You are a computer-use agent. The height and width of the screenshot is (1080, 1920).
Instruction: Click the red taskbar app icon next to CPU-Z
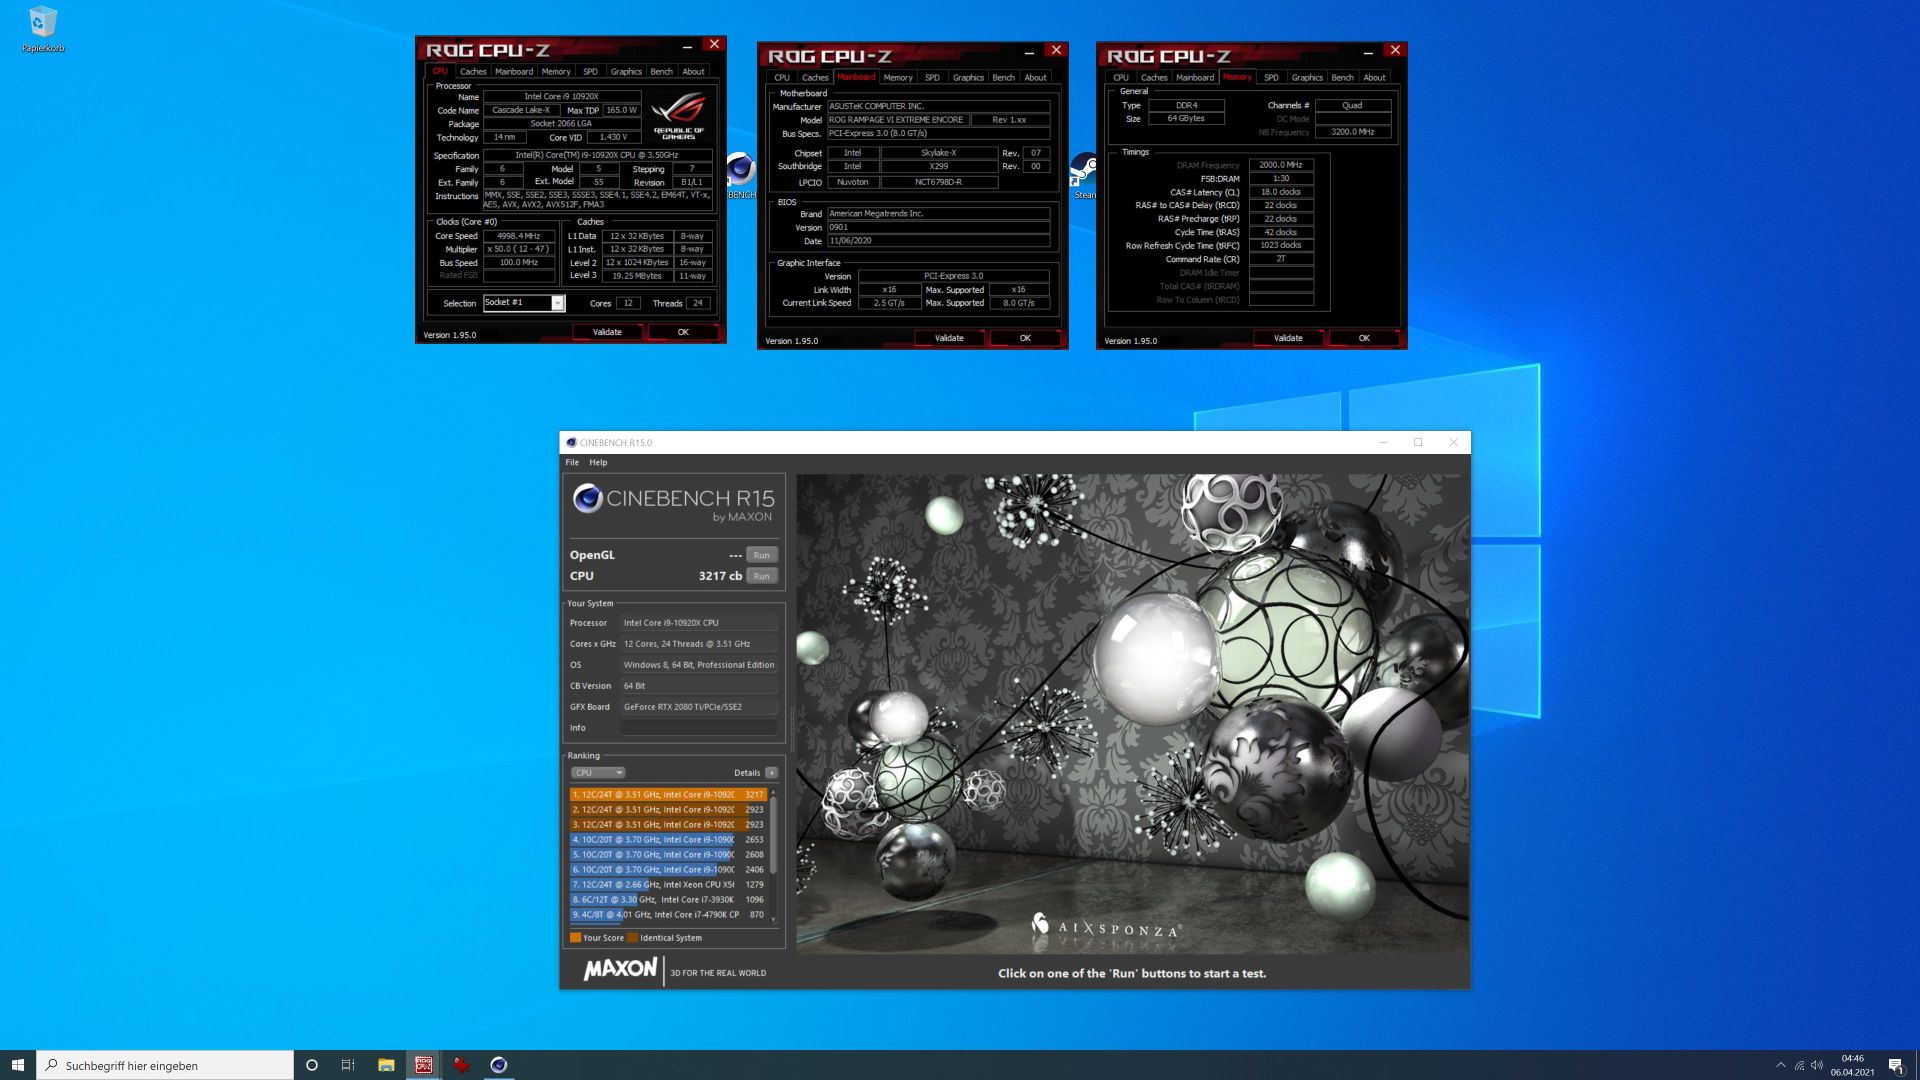pos(461,1065)
